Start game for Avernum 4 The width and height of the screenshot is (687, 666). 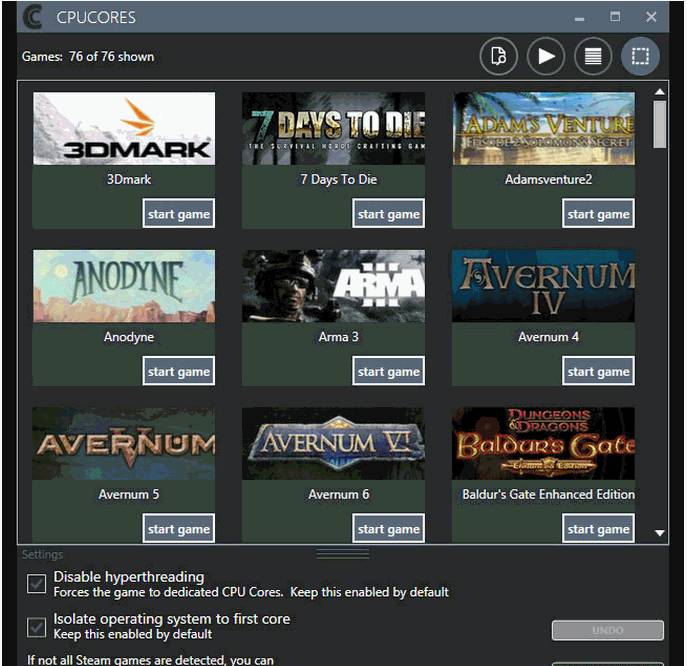coord(598,371)
